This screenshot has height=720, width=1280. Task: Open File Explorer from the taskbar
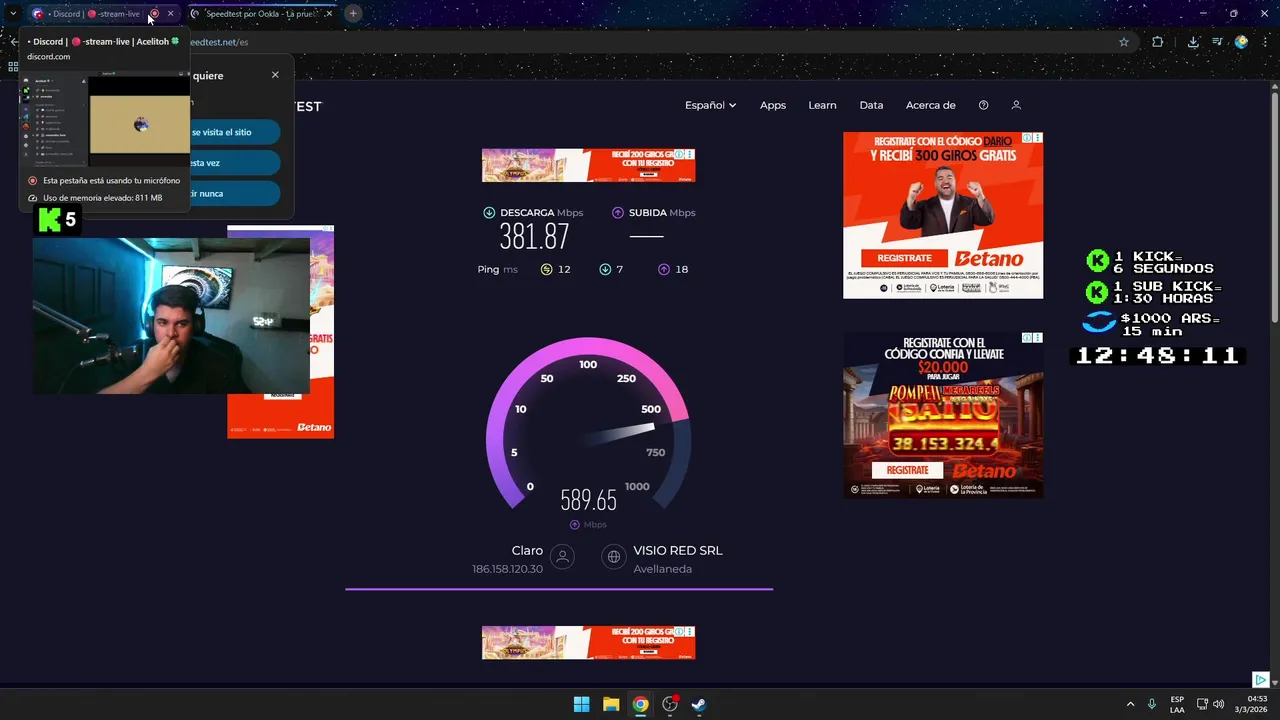click(x=611, y=704)
